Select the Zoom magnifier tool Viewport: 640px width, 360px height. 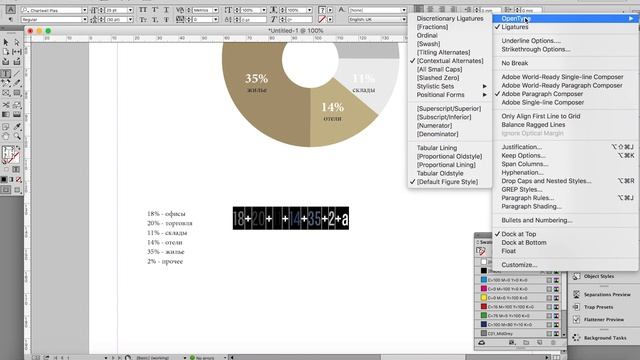17,137
